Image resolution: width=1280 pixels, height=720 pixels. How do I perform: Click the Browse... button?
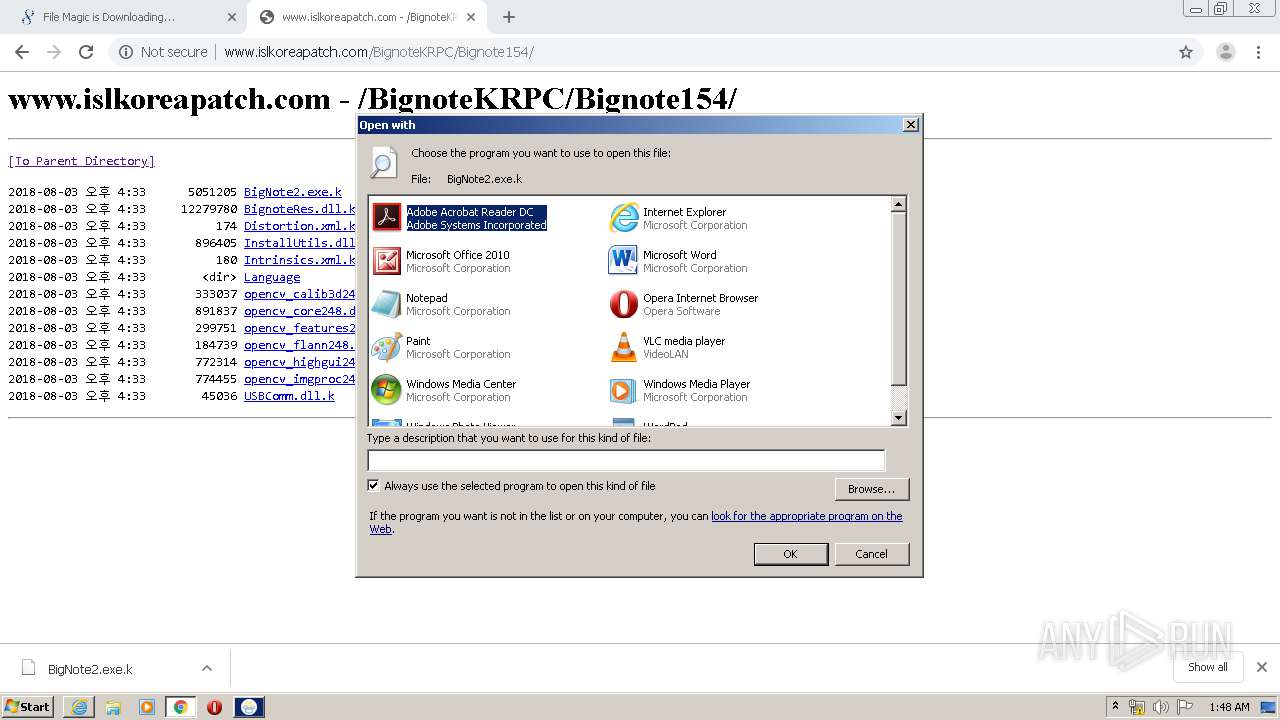[871, 489]
